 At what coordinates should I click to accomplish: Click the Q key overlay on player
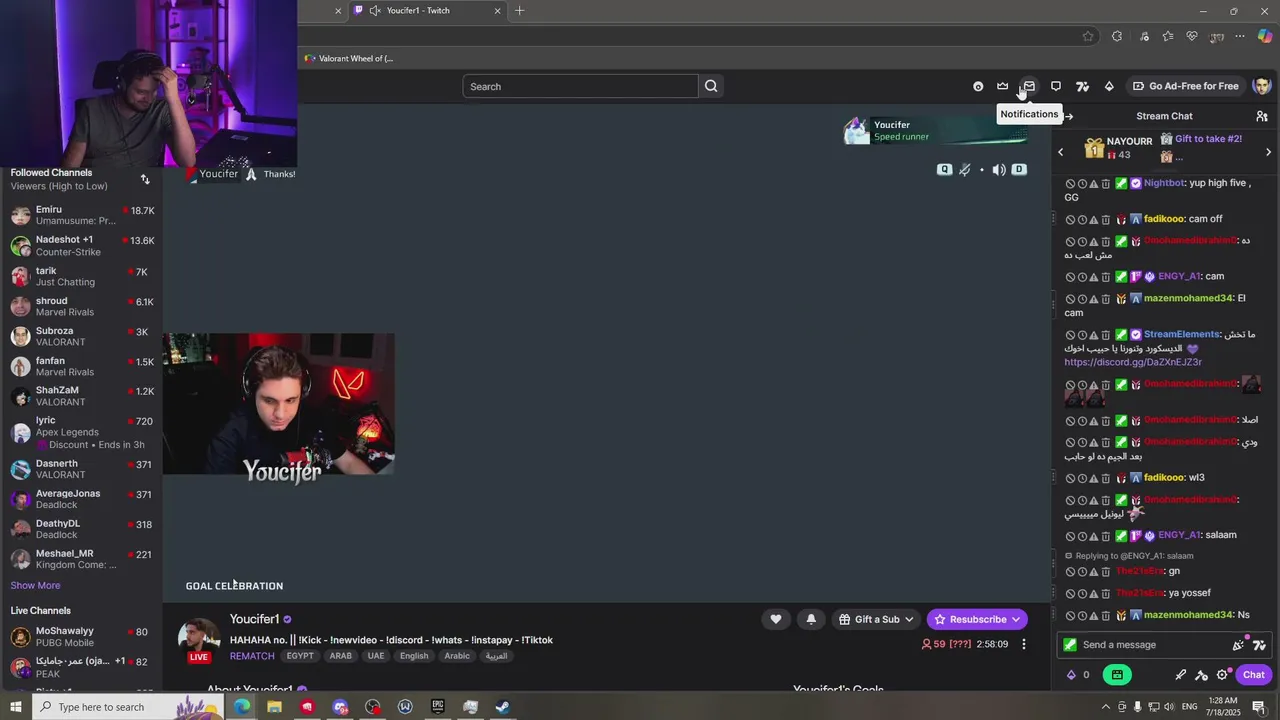(x=944, y=170)
